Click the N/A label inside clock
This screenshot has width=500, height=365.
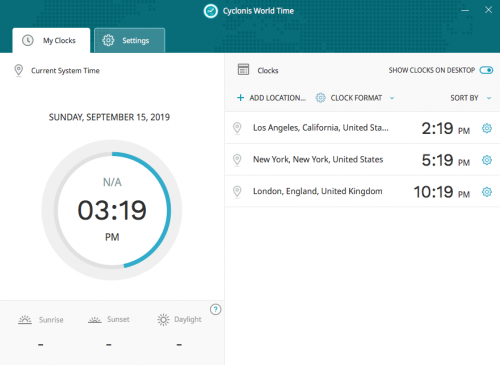(112, 182)
